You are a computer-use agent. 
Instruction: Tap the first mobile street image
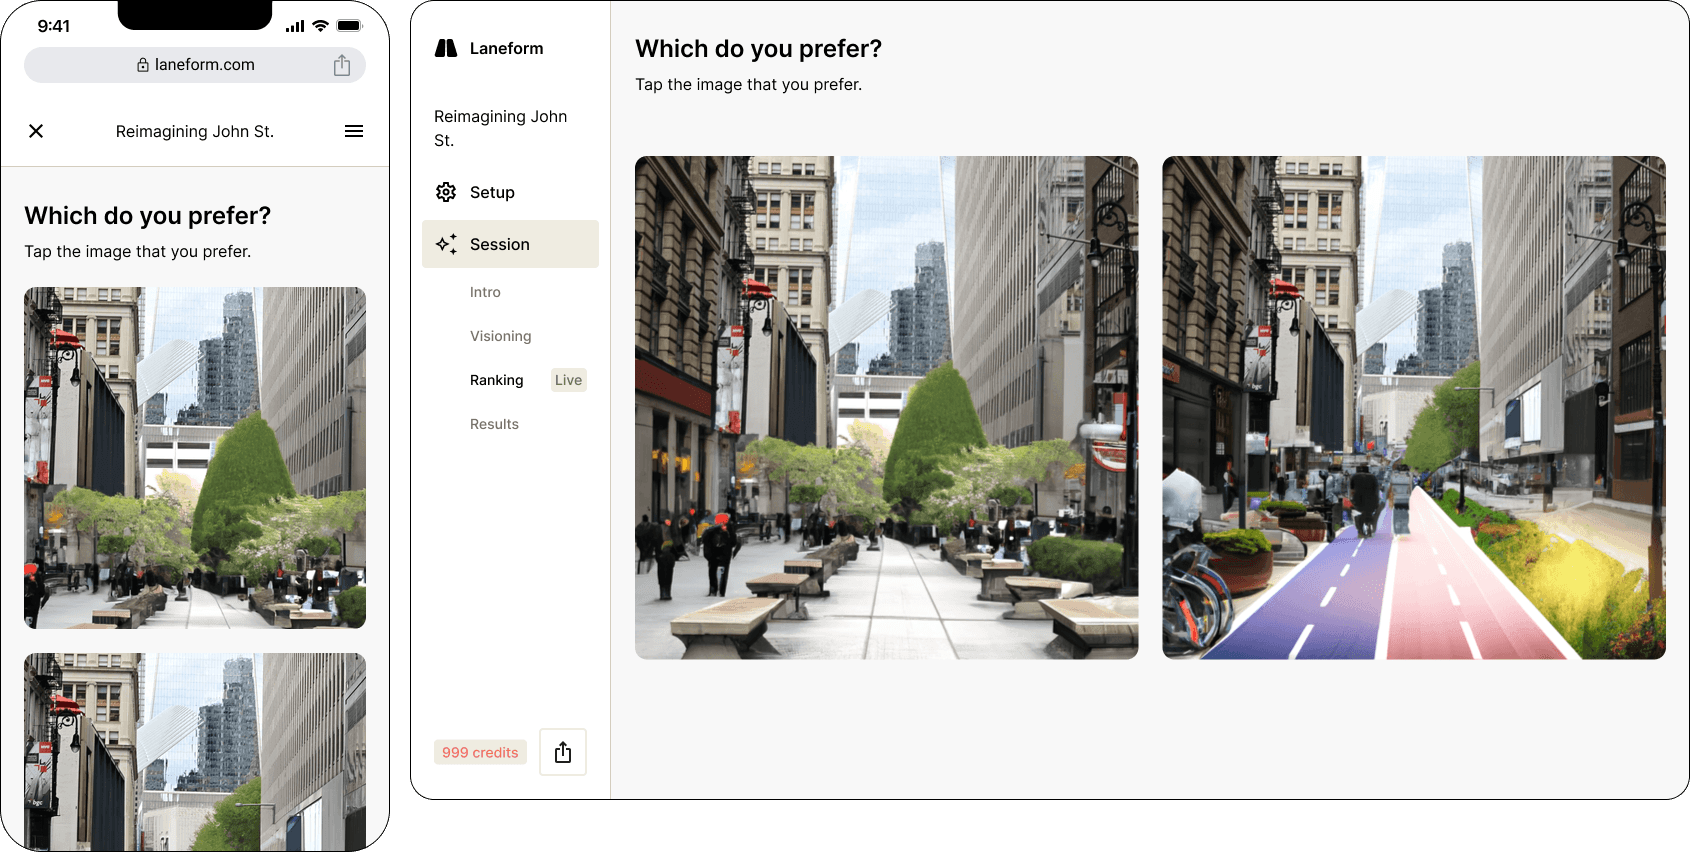click(195, 458)
